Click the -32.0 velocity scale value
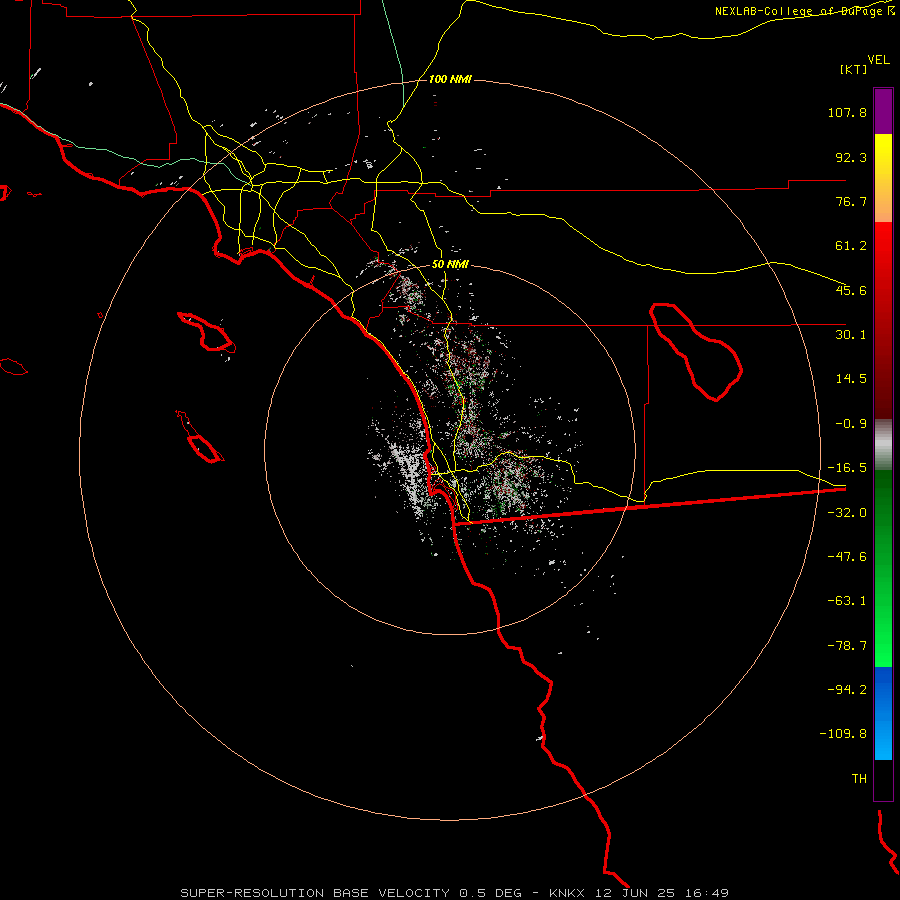Image resolution: width=900 pixels, height=900 pixels. 847,513
